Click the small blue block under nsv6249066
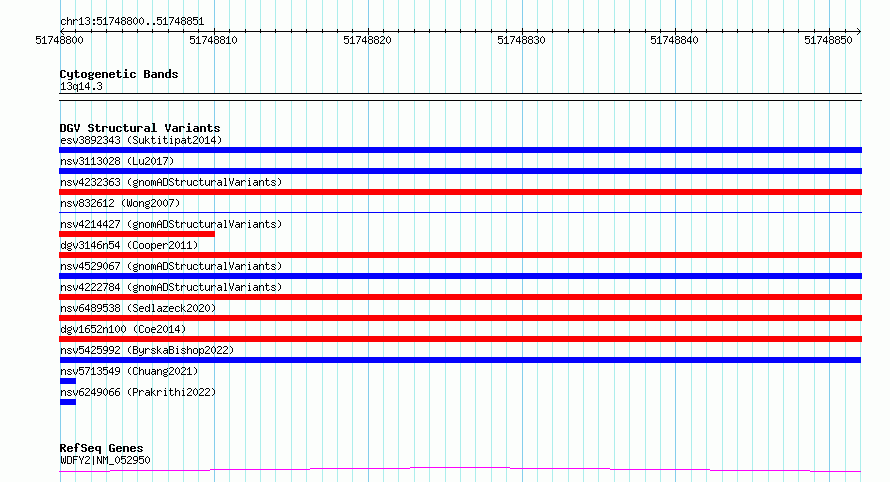Image resolution: width=890 pixels, height=482 pixels. (x=68, y=402)
